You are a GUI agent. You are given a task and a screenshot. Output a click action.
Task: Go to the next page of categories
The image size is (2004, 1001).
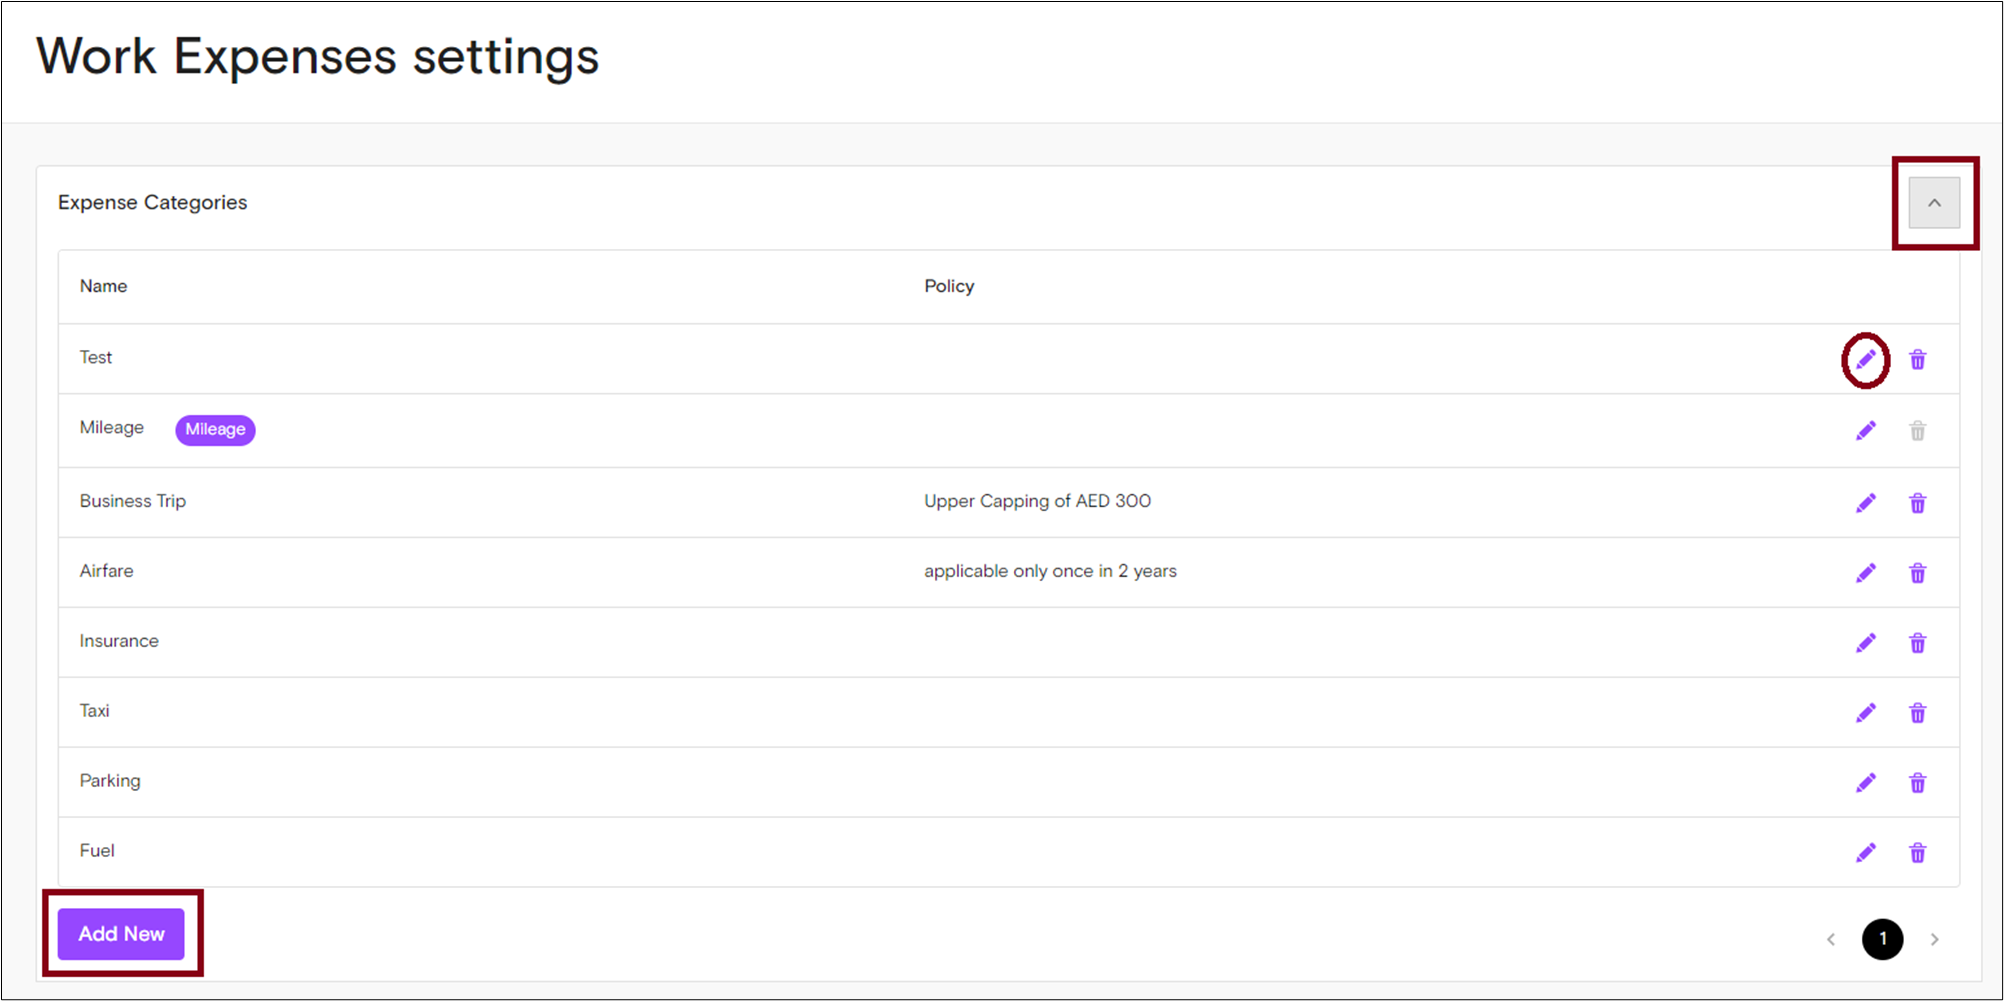(1935, 938)
